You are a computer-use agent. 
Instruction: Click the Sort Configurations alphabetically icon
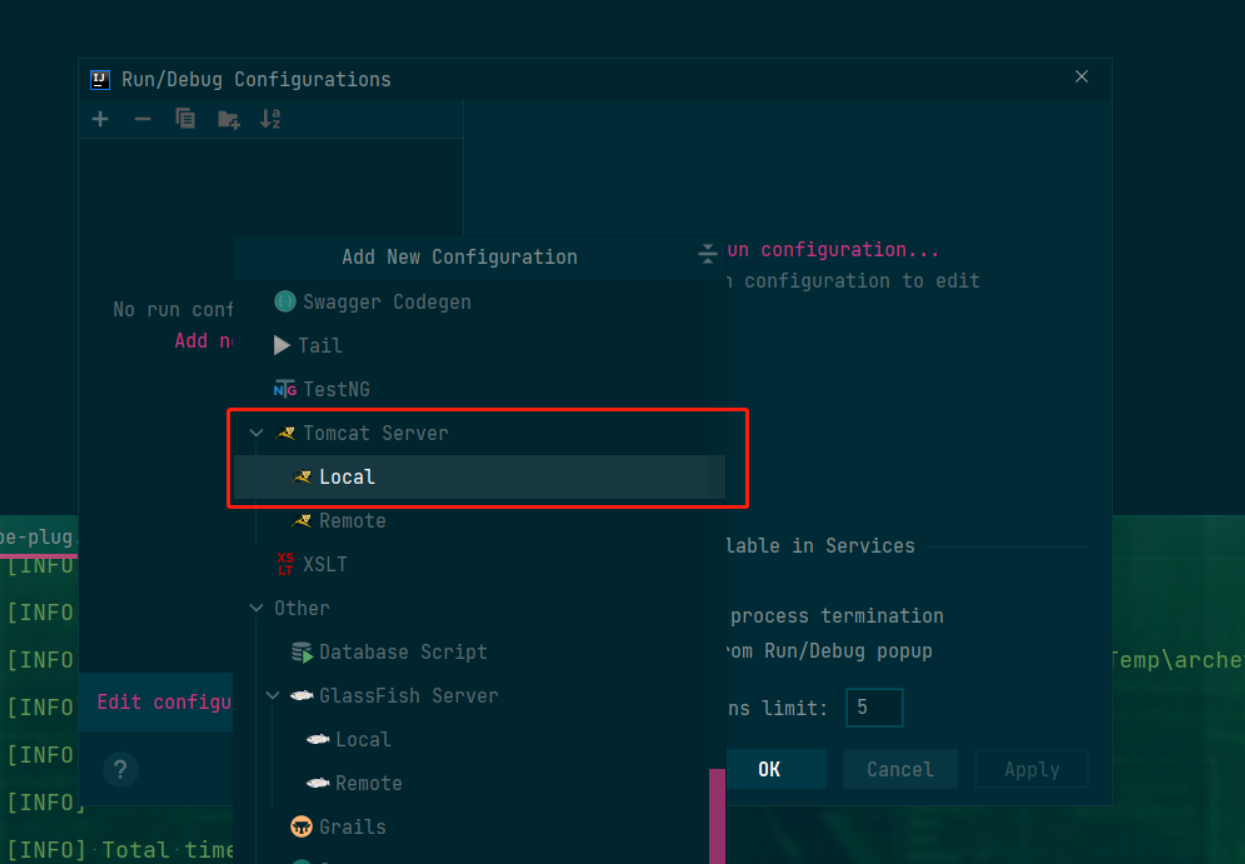tap(271, 119)
